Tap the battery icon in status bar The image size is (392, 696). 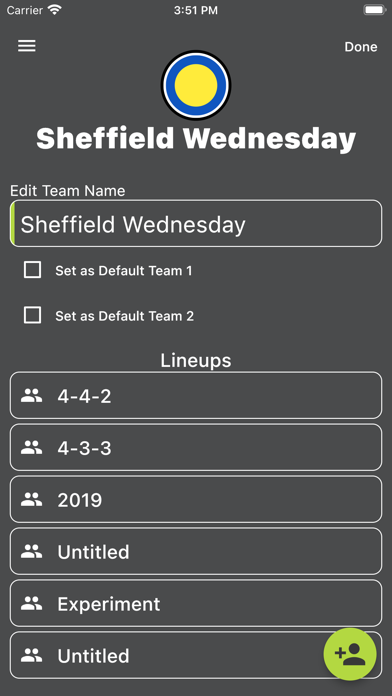click(374, 10)
